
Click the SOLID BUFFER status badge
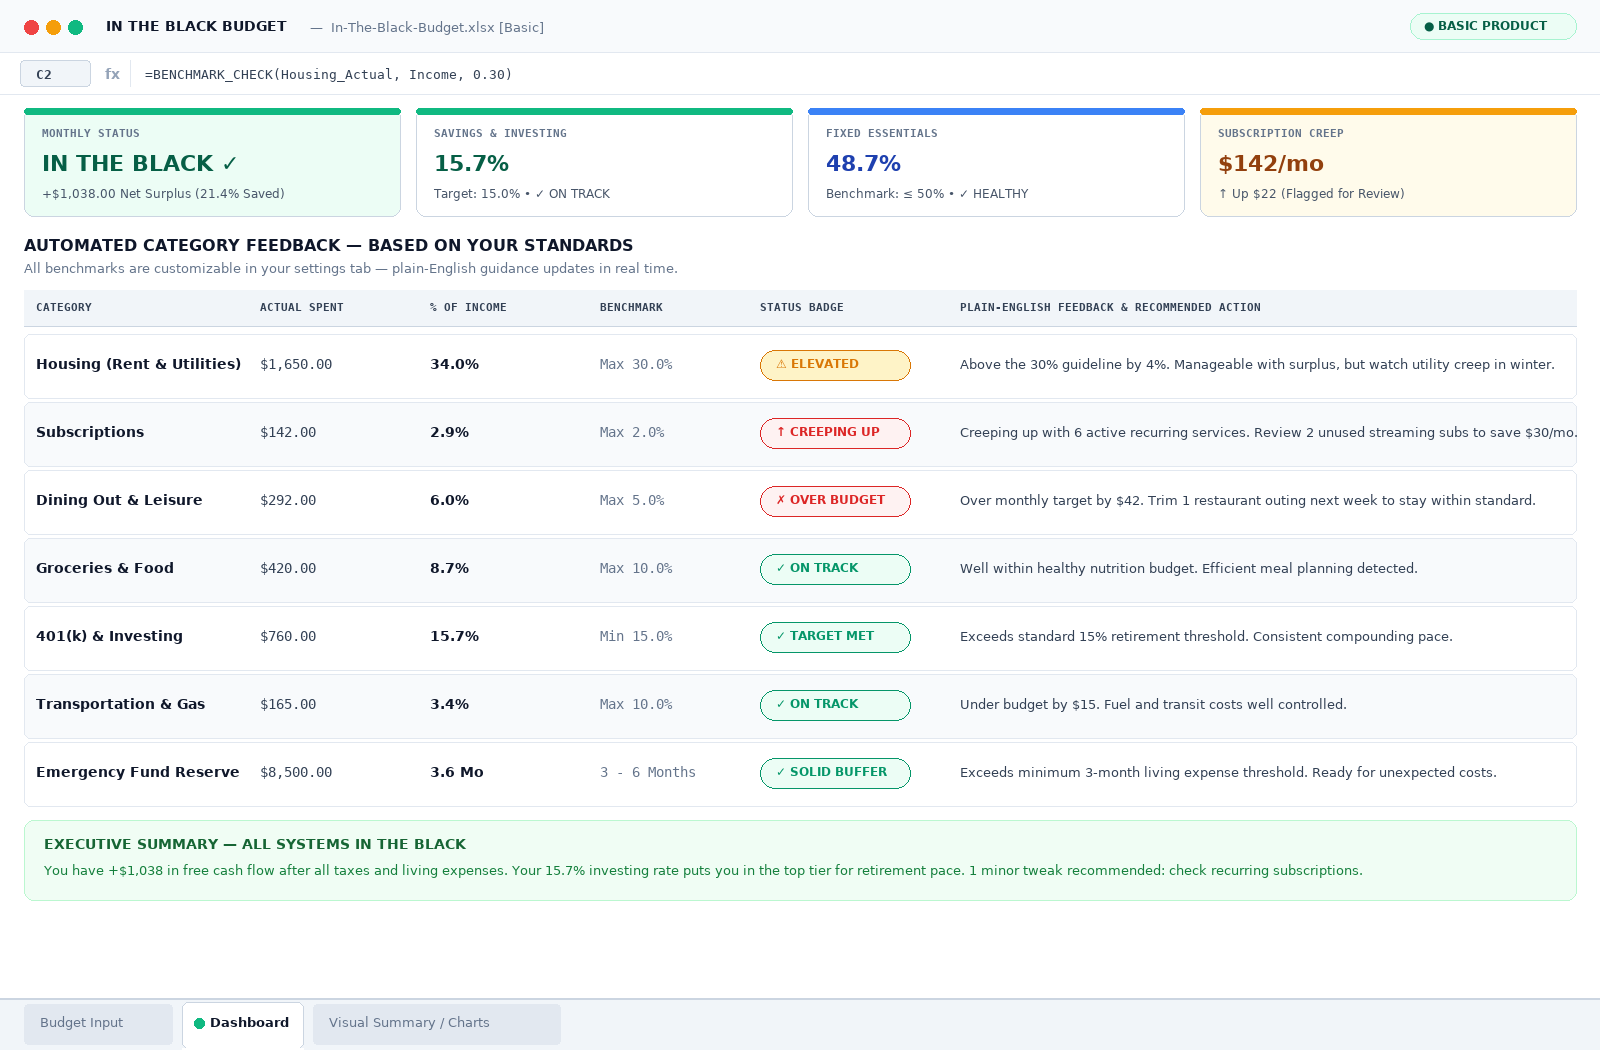coord(835,773)
